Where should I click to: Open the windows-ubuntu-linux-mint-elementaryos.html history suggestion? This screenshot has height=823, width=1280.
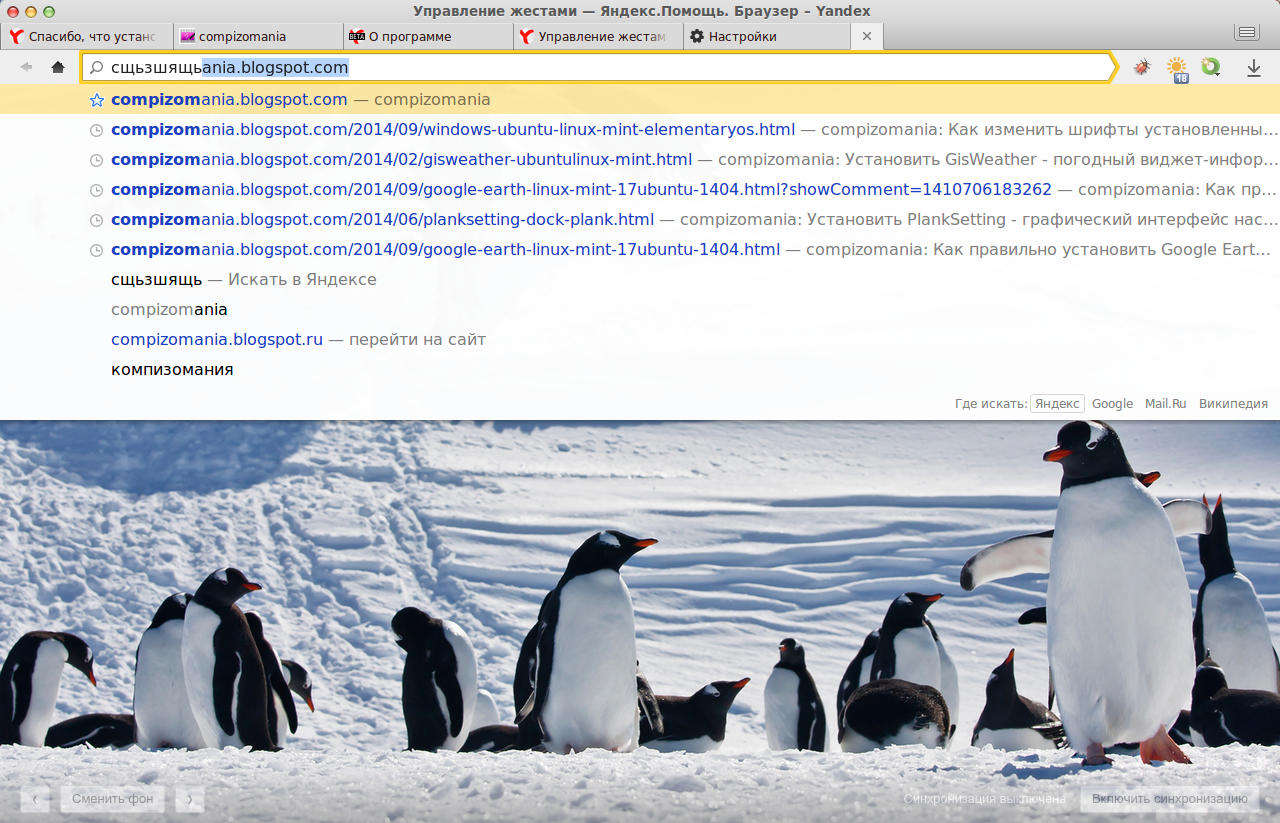coord(640,130)
